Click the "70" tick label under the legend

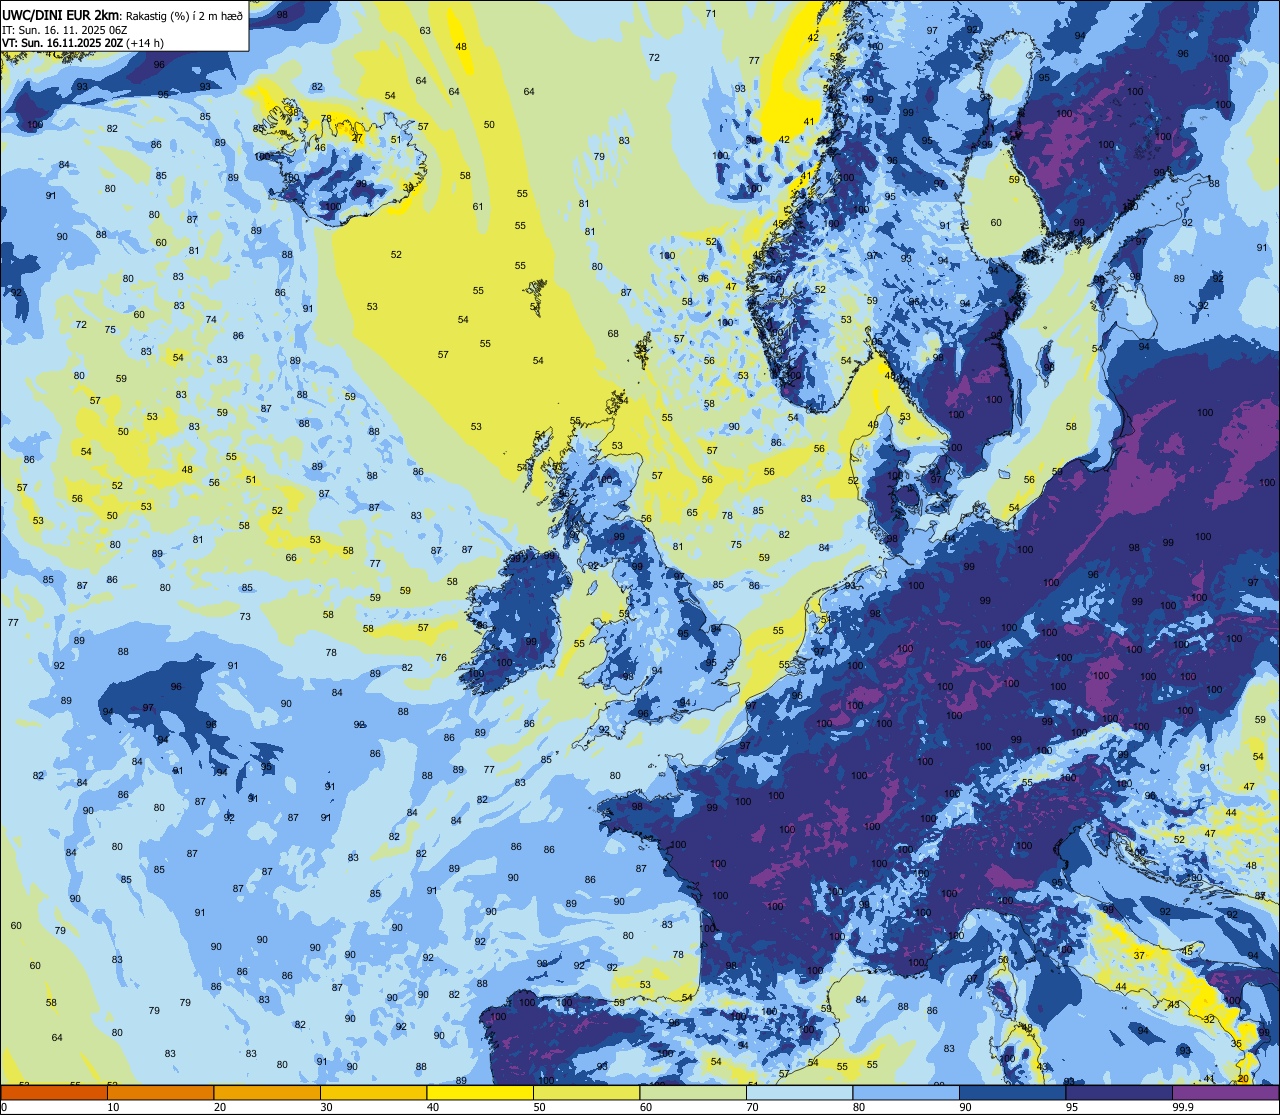[752, 1107]
